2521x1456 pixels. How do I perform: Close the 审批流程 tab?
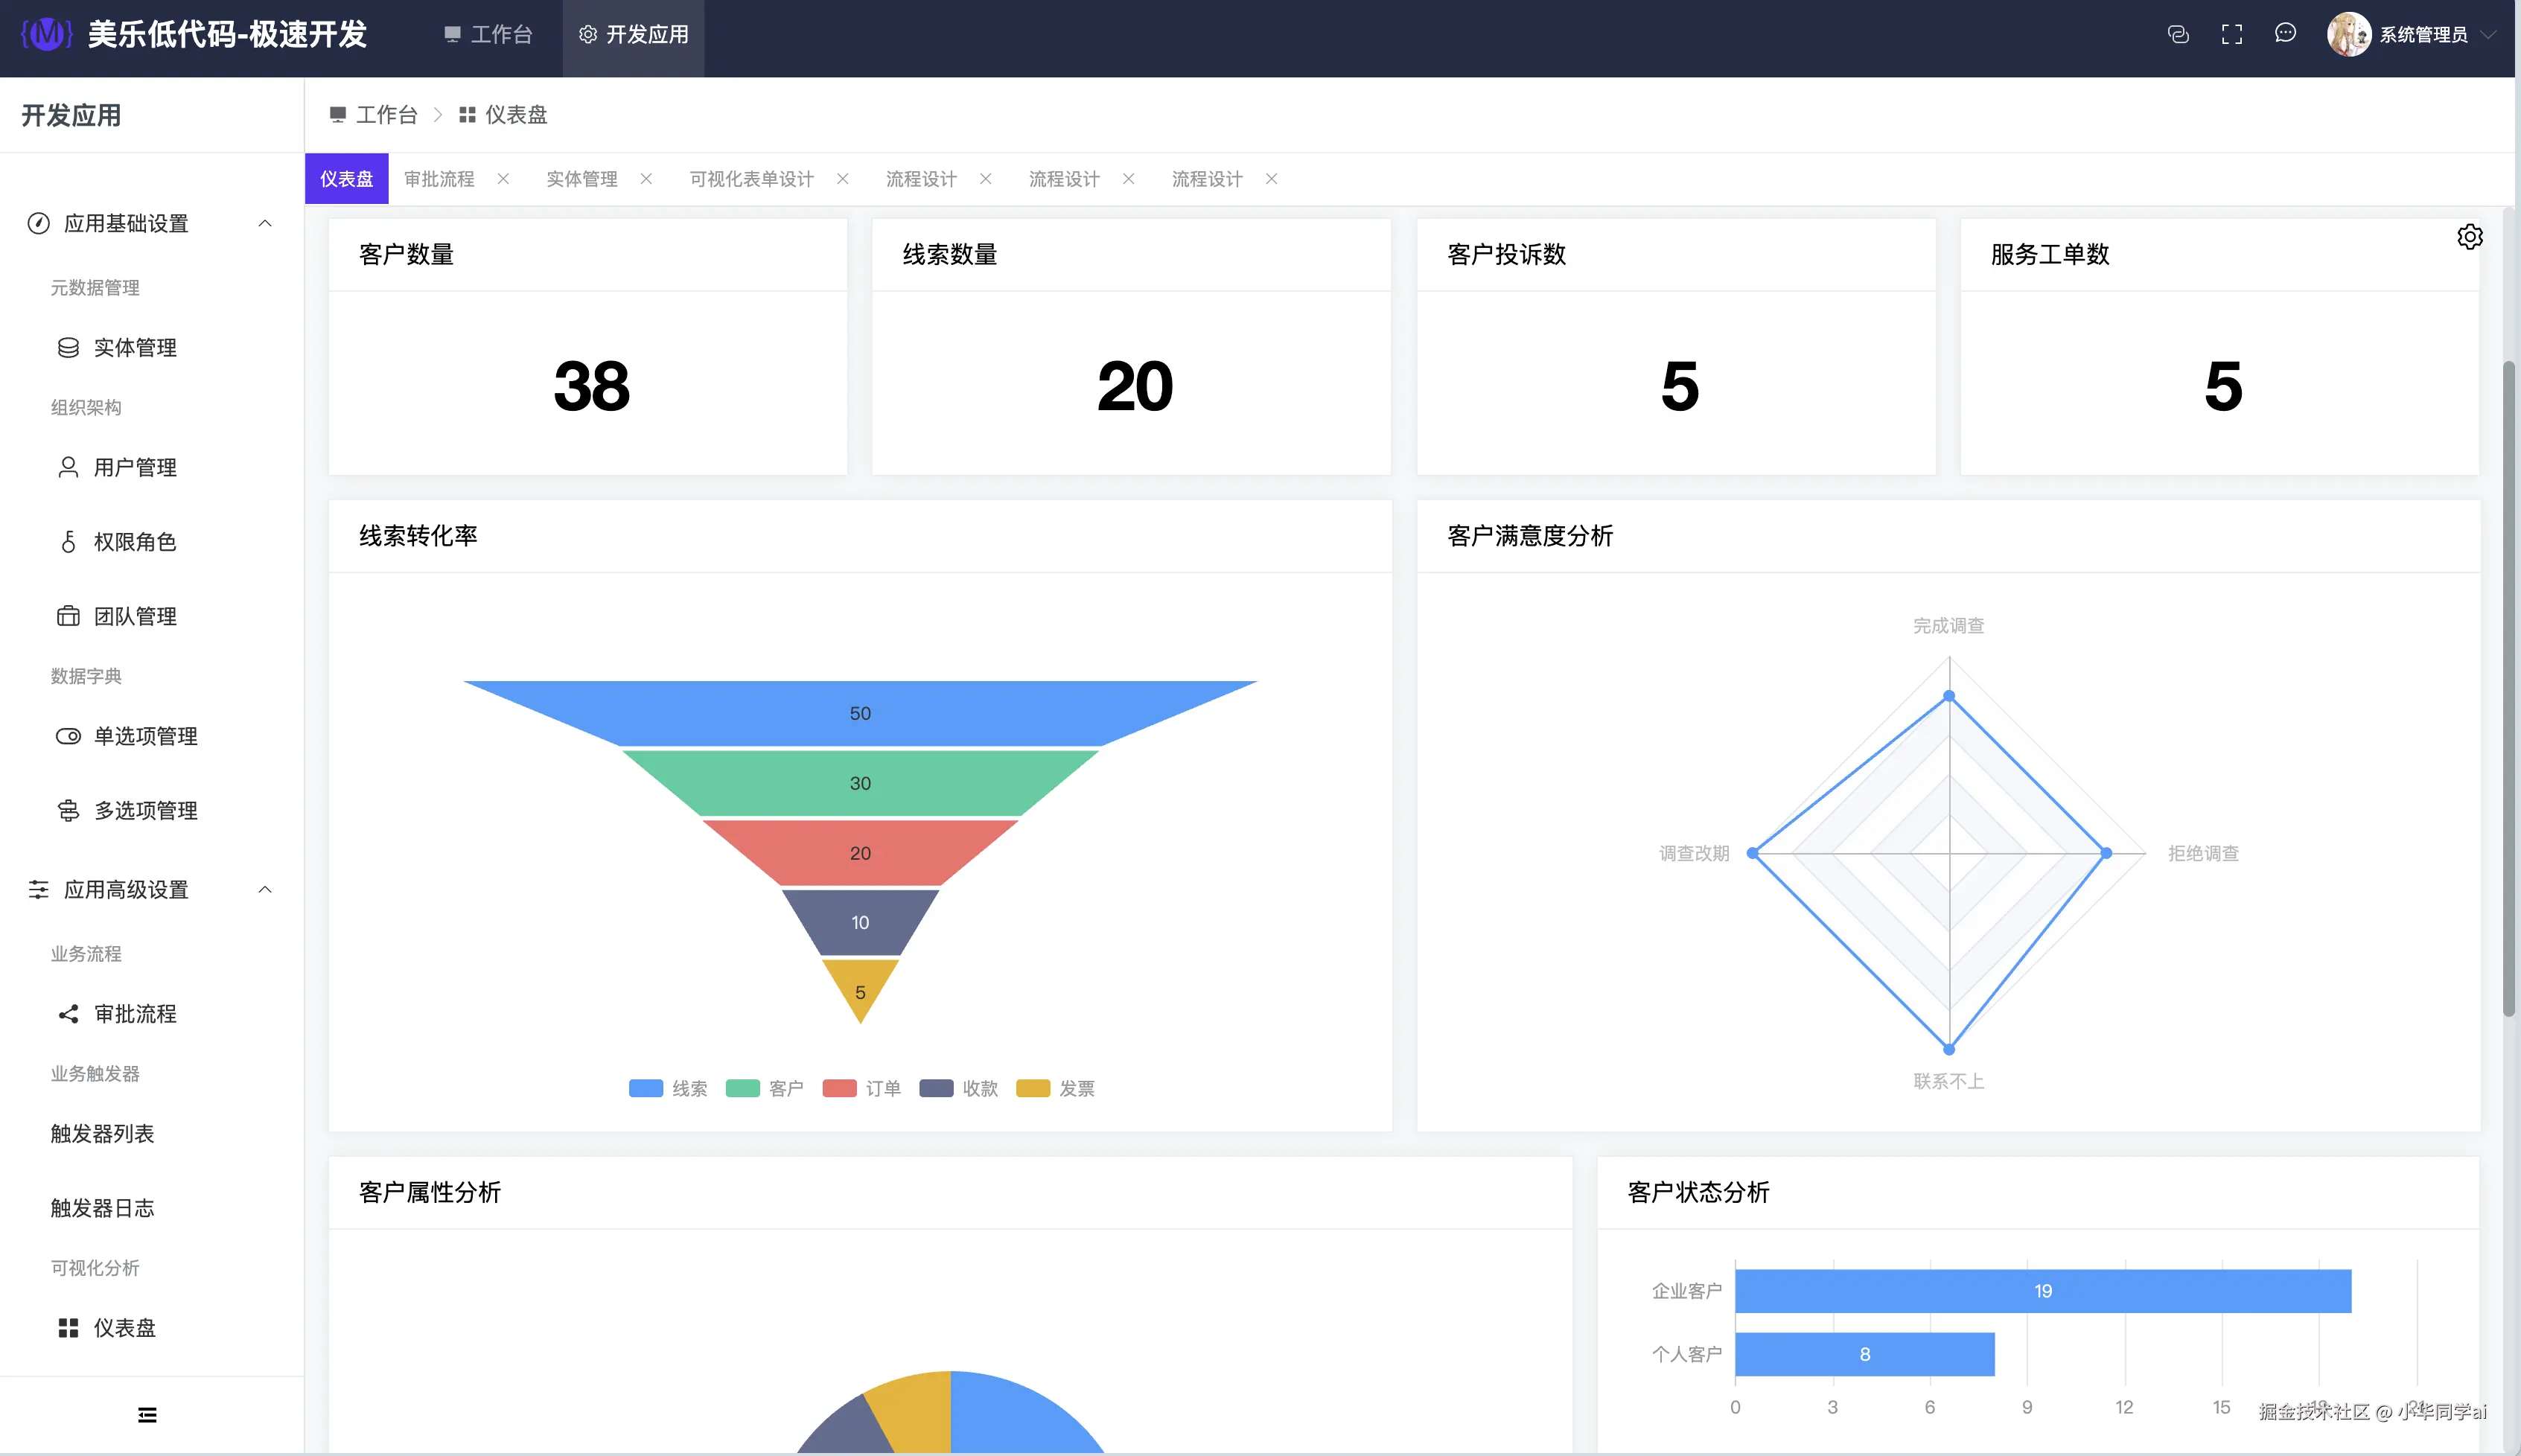click(503, 179)
